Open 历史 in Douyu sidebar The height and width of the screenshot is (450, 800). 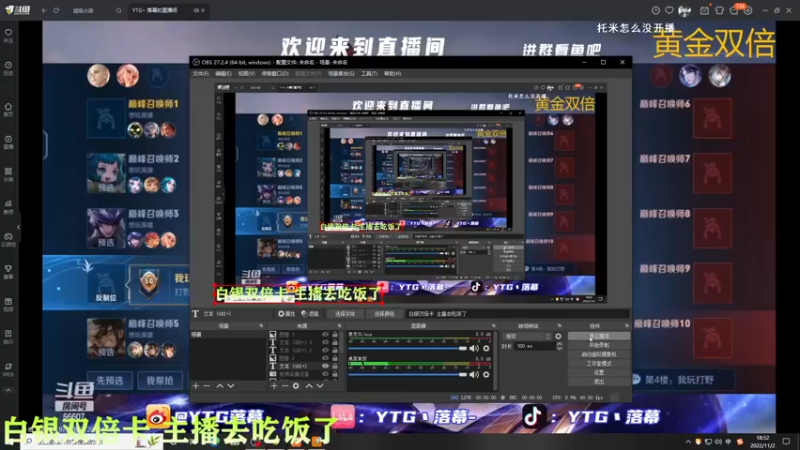8,68
